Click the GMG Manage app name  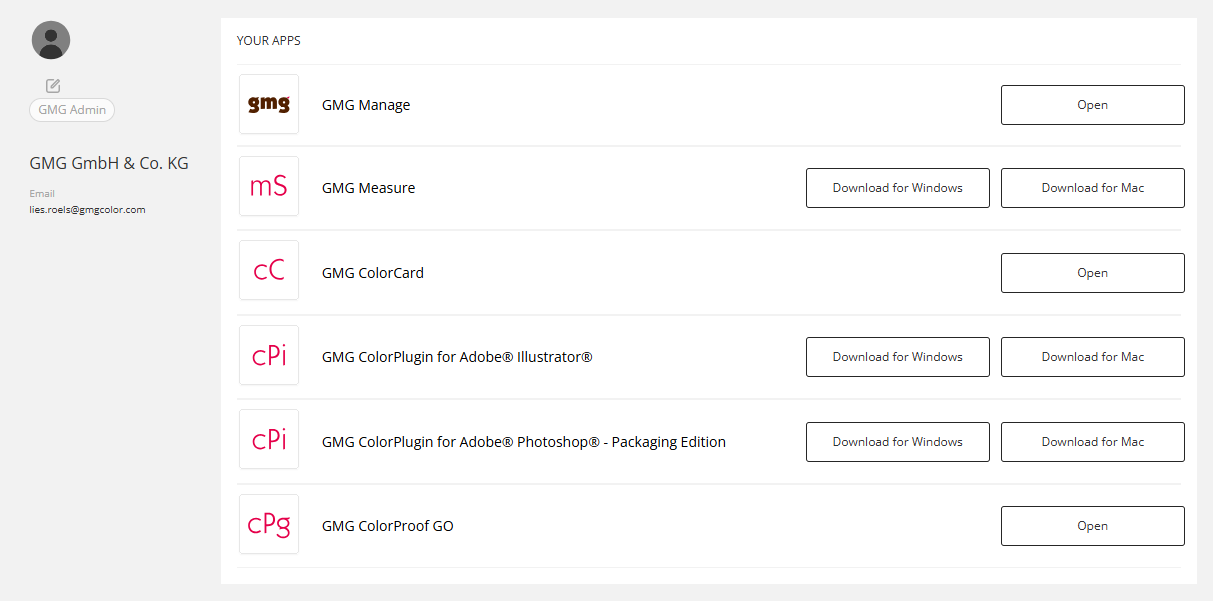pyautogui.click(x=366, y=105)
